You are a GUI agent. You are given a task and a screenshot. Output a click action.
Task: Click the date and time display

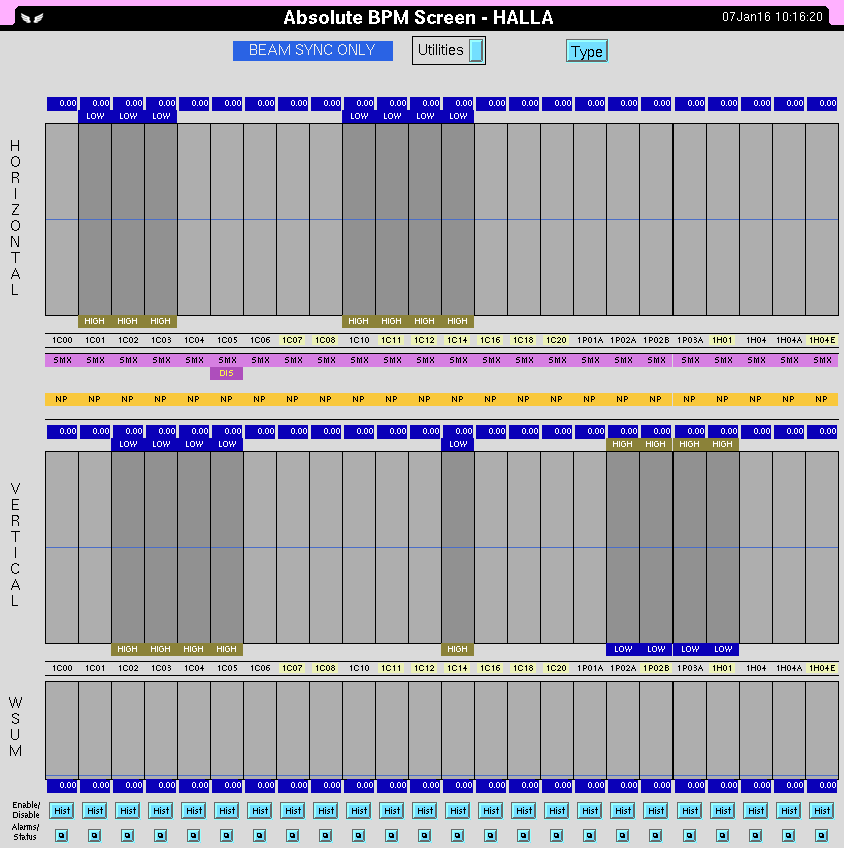pyautogui.click(x=772, y=17)
